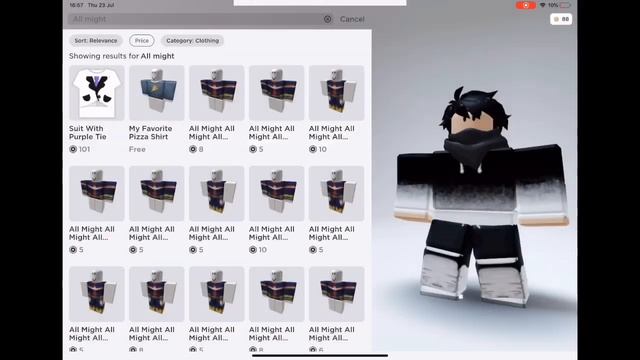The image size is (640, 360).
Task: Tap the 16:07 Thu 23 Jul clock
Action: pyautogui.click(x=92, y=5)
